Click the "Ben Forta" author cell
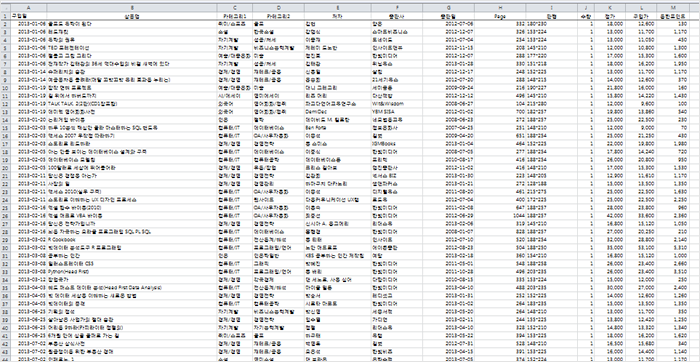 click(x=338, y=128)
